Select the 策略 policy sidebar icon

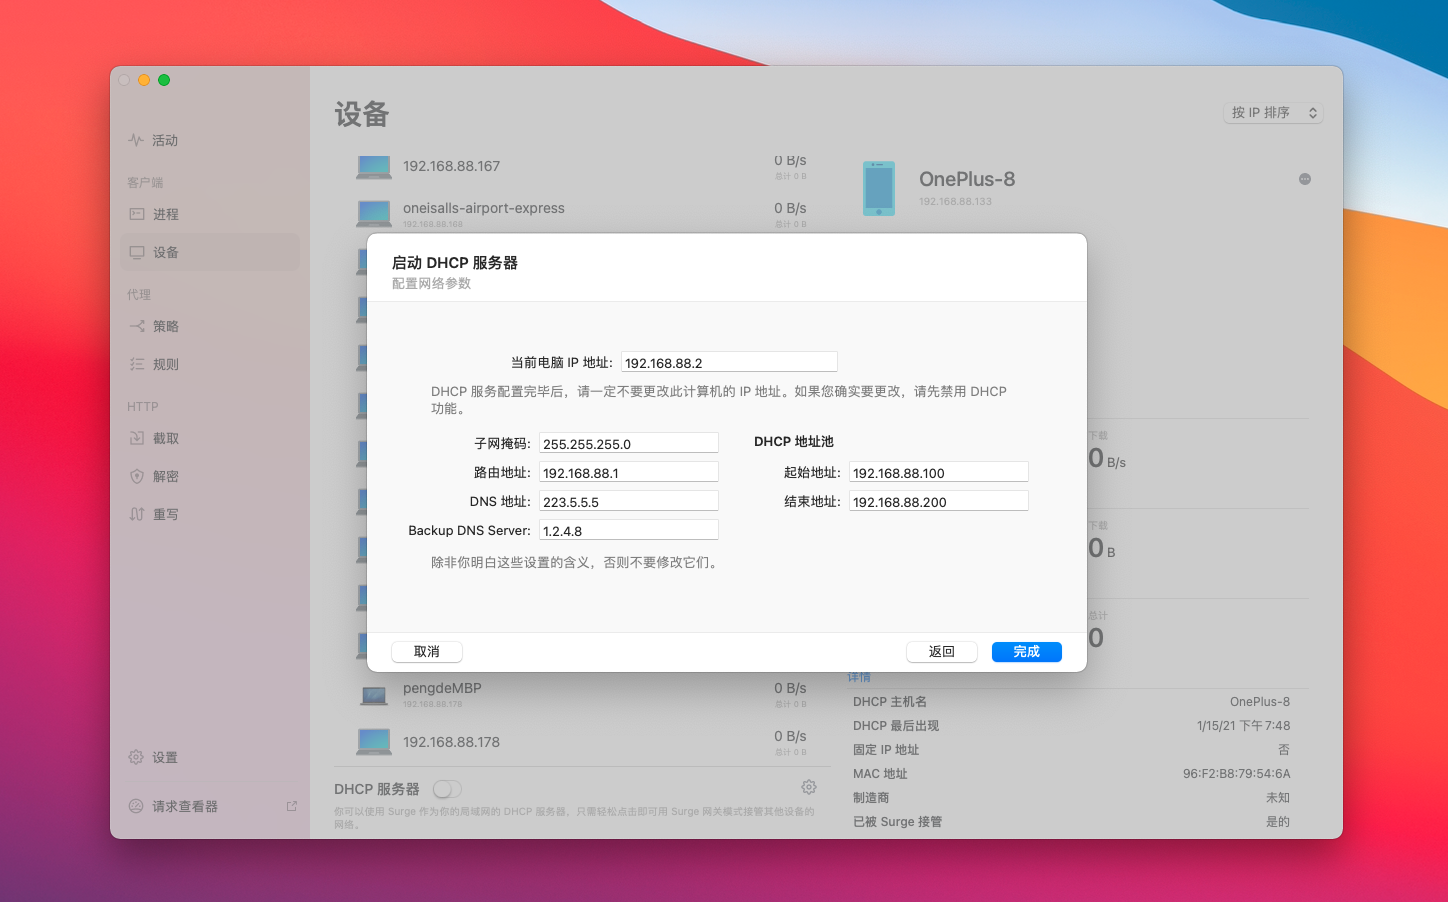pos(137,326)
